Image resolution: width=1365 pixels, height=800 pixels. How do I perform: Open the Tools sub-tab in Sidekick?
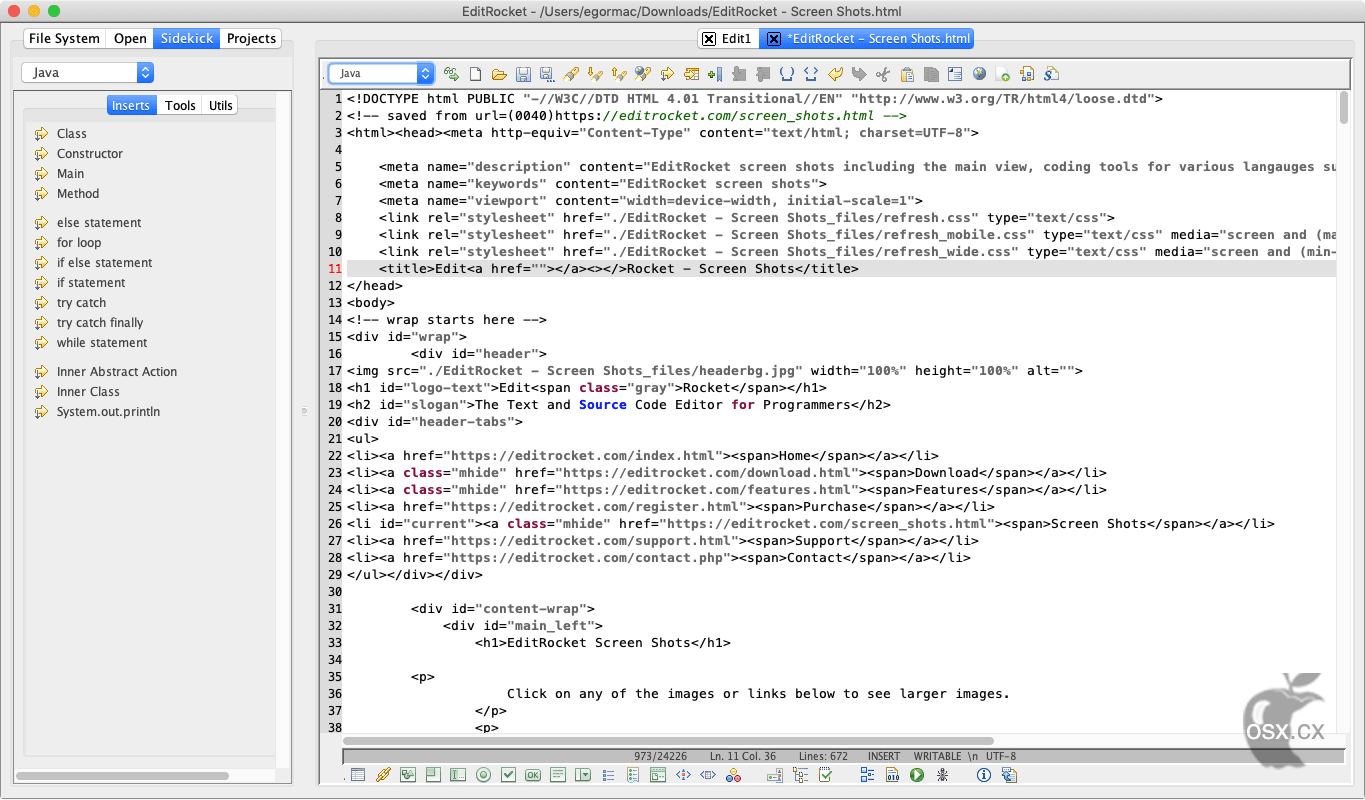[x=180, y=105]
